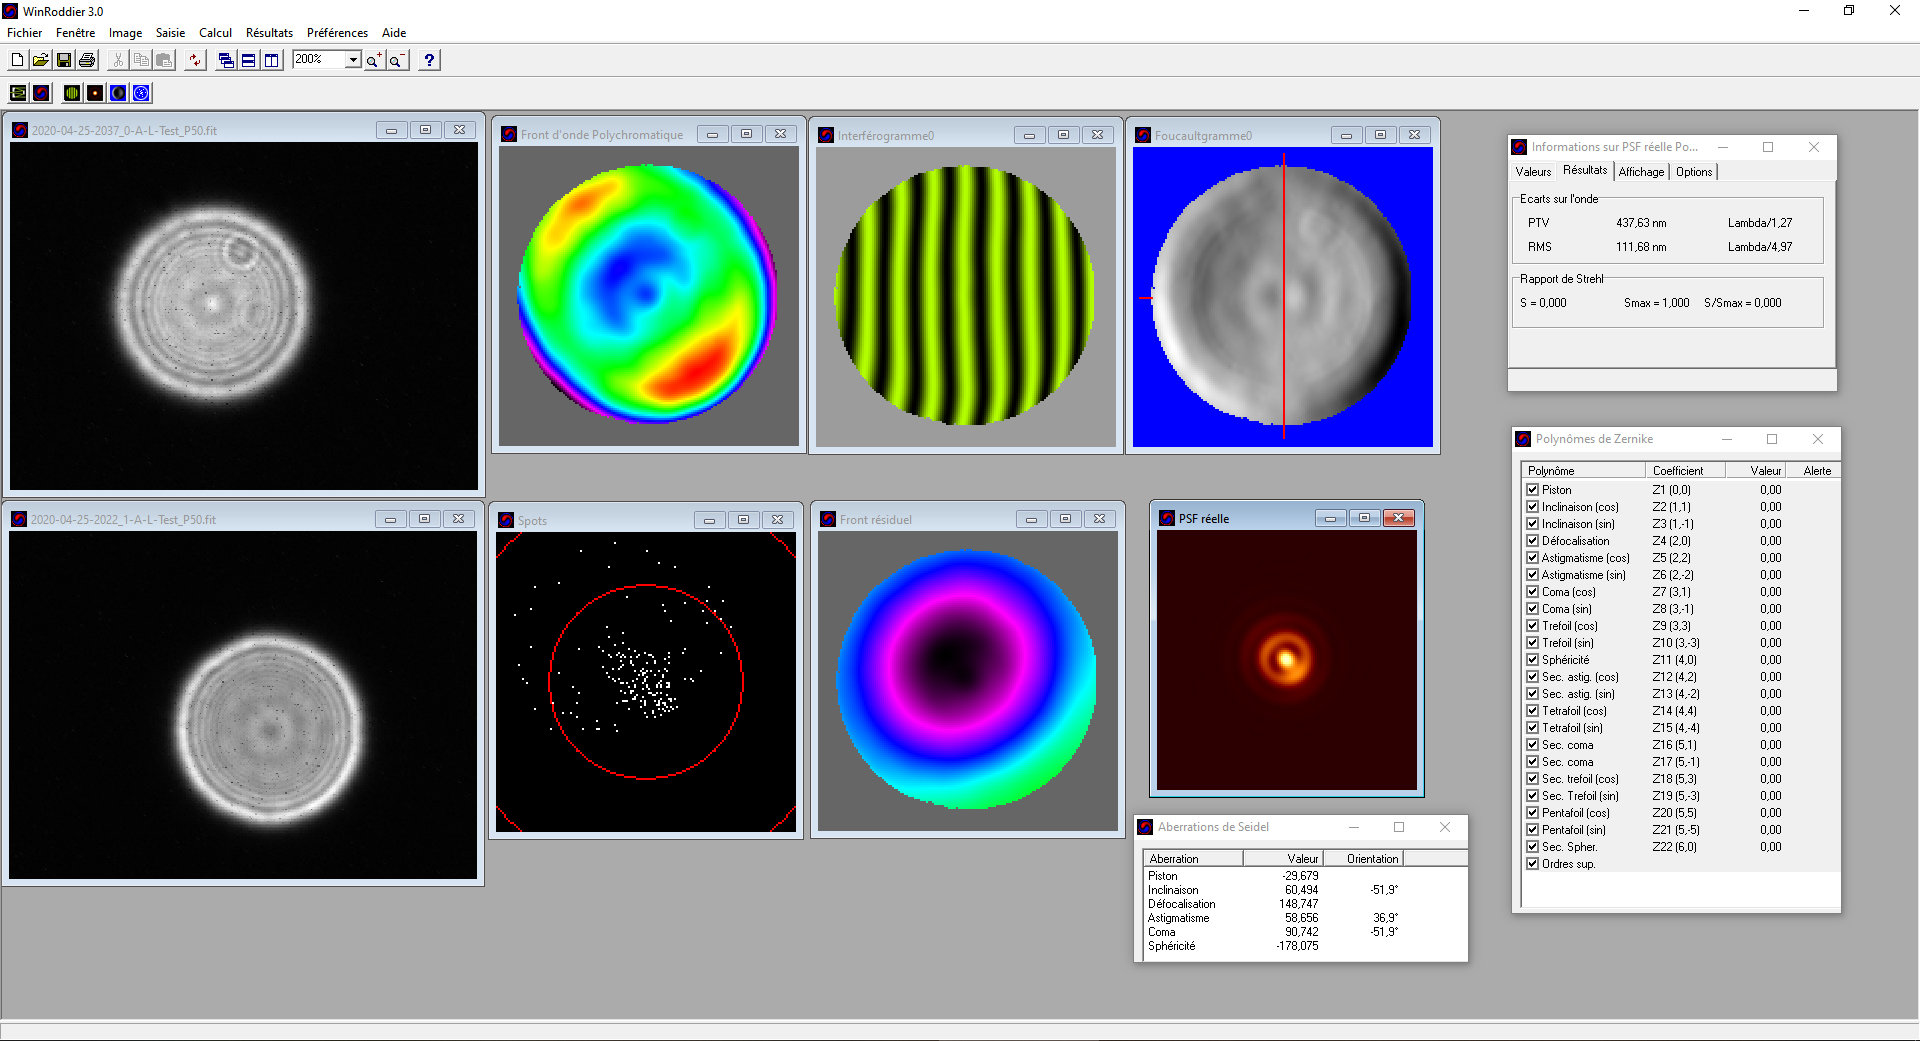
Task: Save using the floppy disk icon
Action: tap(63, 60)
